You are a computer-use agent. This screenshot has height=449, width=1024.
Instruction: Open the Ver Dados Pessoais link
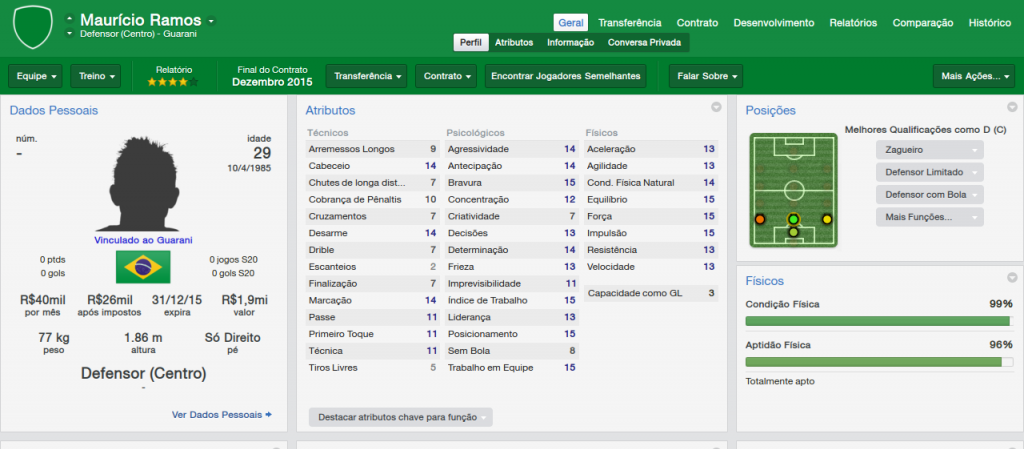(222, 414)
